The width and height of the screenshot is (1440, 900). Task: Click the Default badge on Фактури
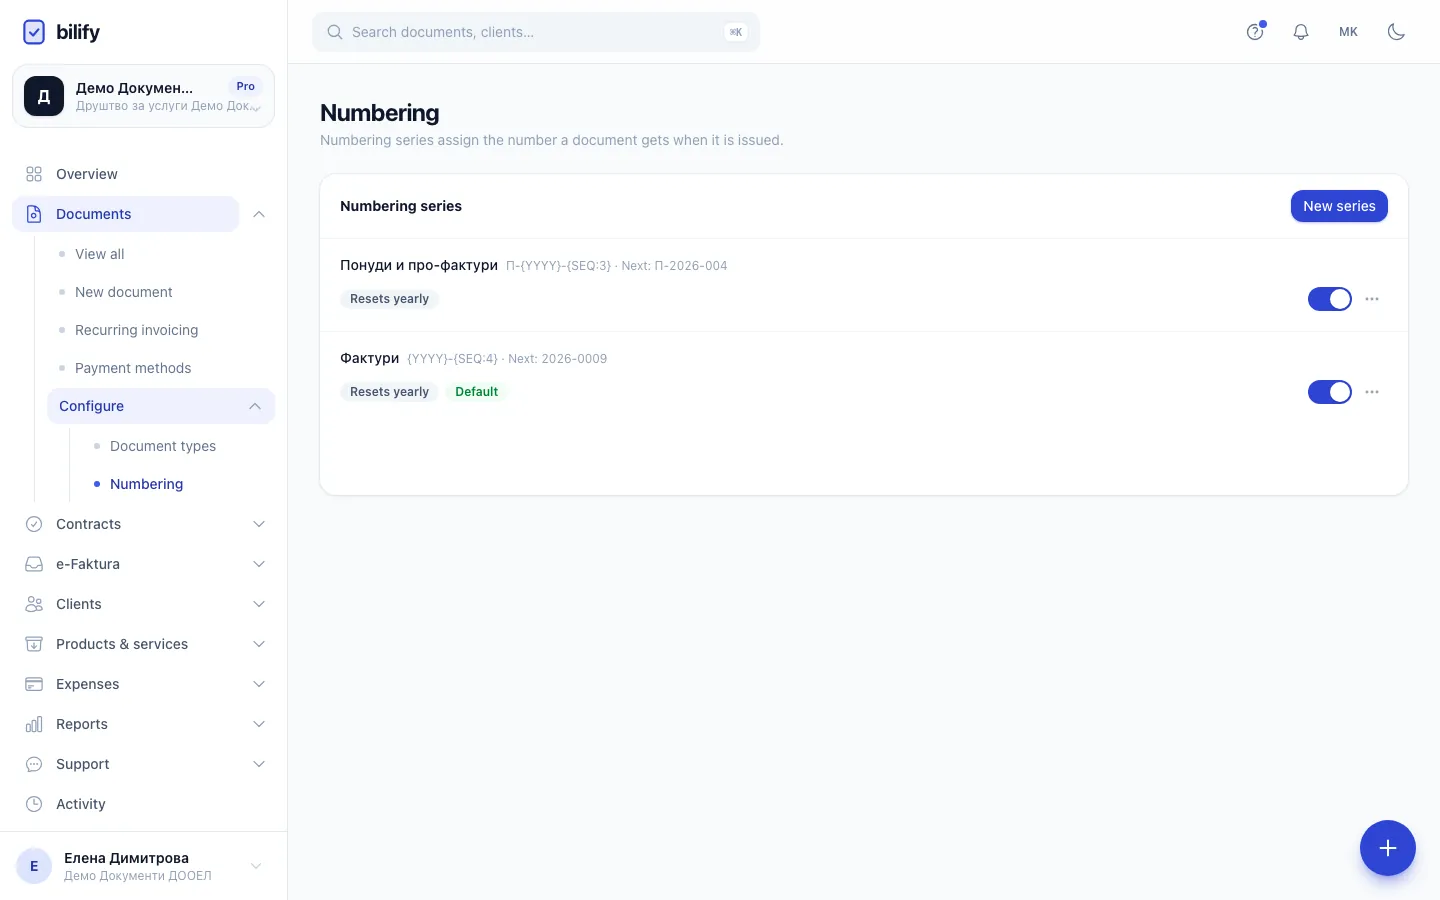coord(476,392)
